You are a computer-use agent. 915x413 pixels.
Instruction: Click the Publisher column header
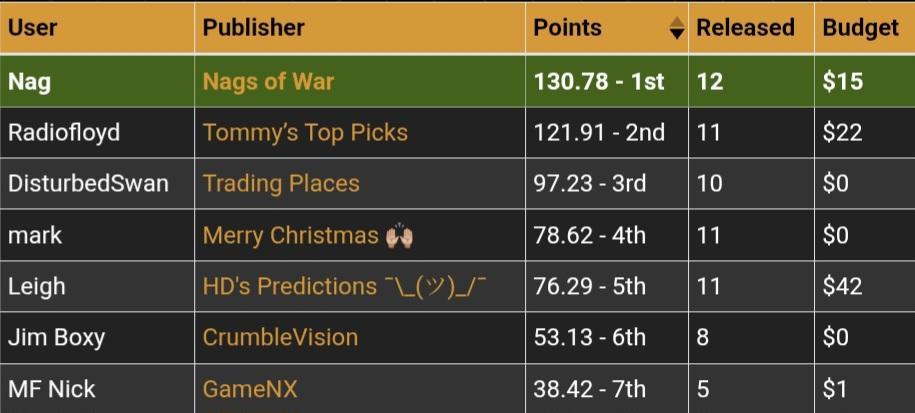click(253, 28)
